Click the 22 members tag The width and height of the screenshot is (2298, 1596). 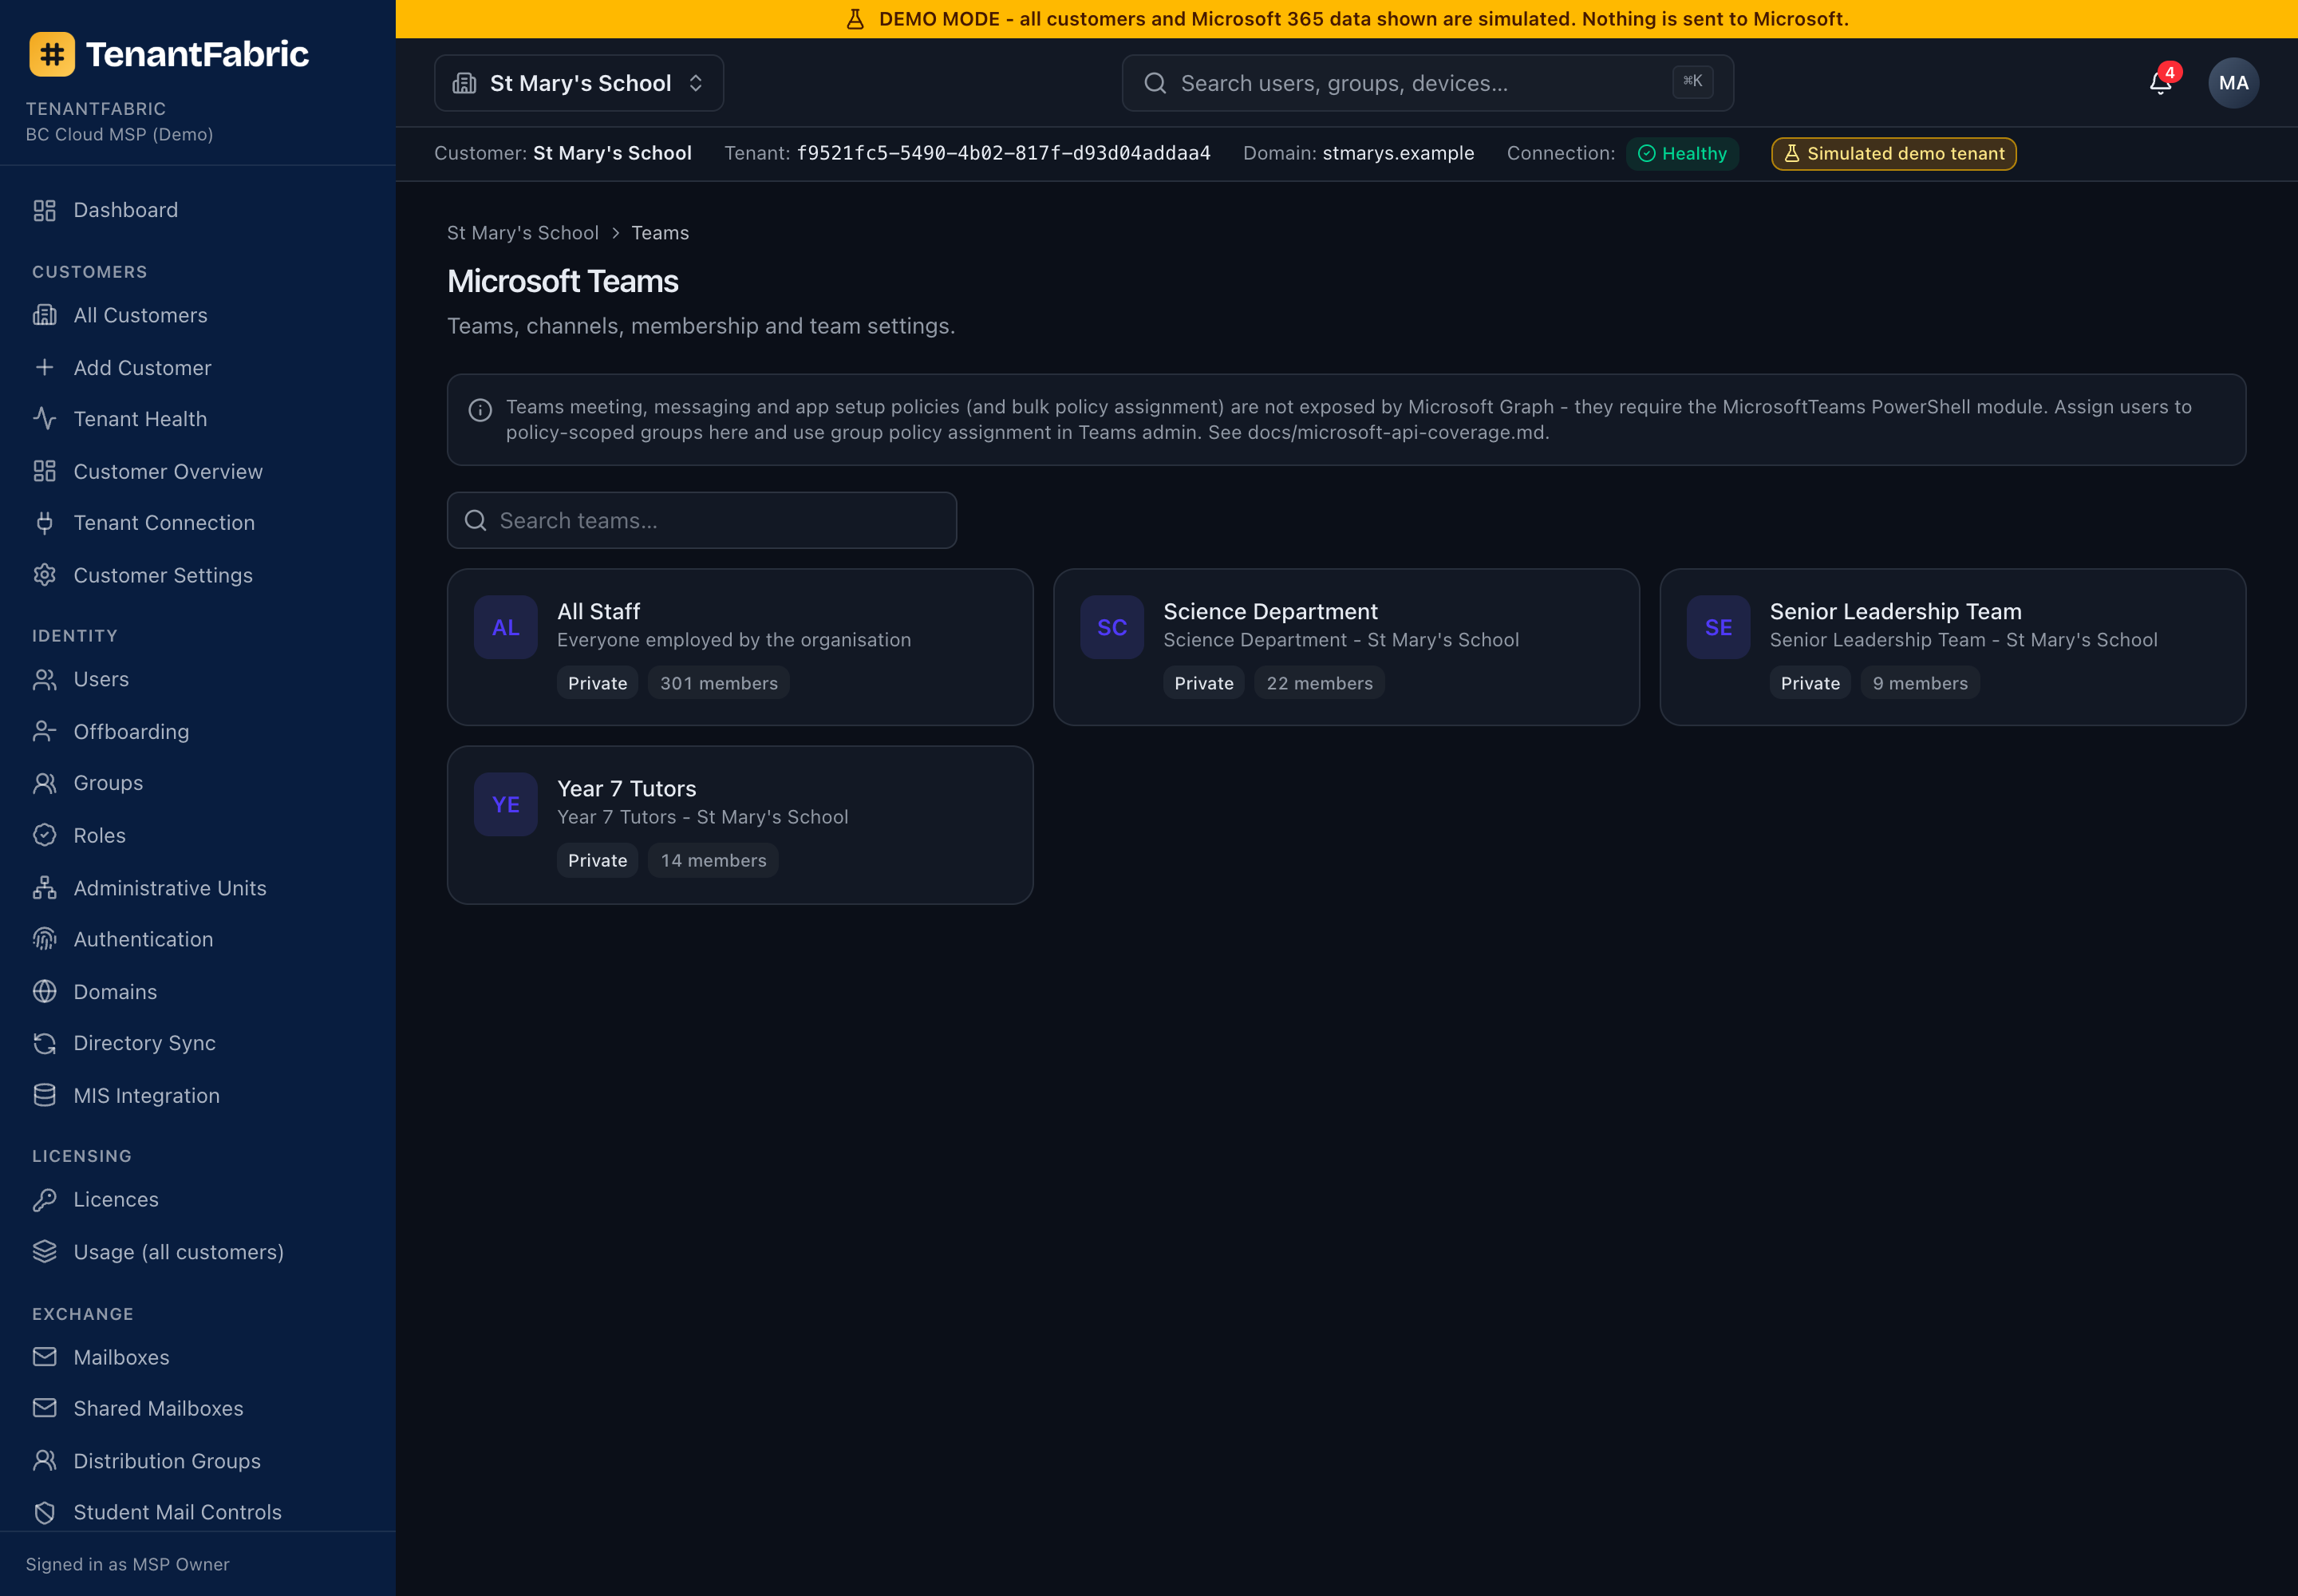(1319, 683)
